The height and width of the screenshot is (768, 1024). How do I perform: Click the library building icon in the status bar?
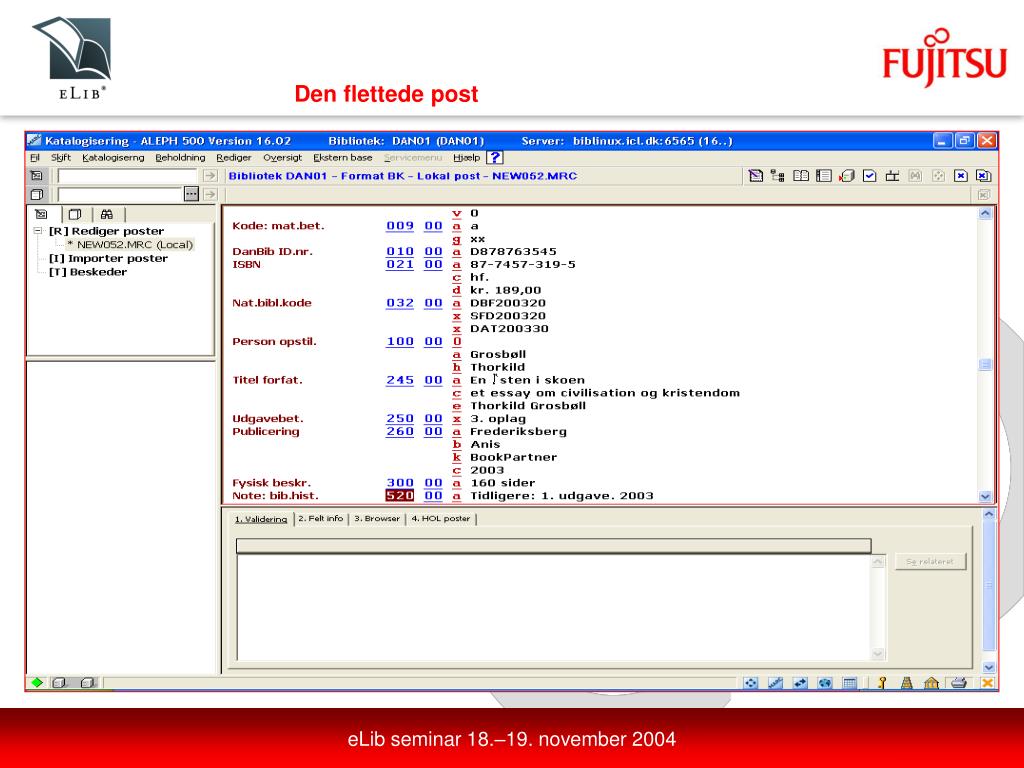pos(931,683)
